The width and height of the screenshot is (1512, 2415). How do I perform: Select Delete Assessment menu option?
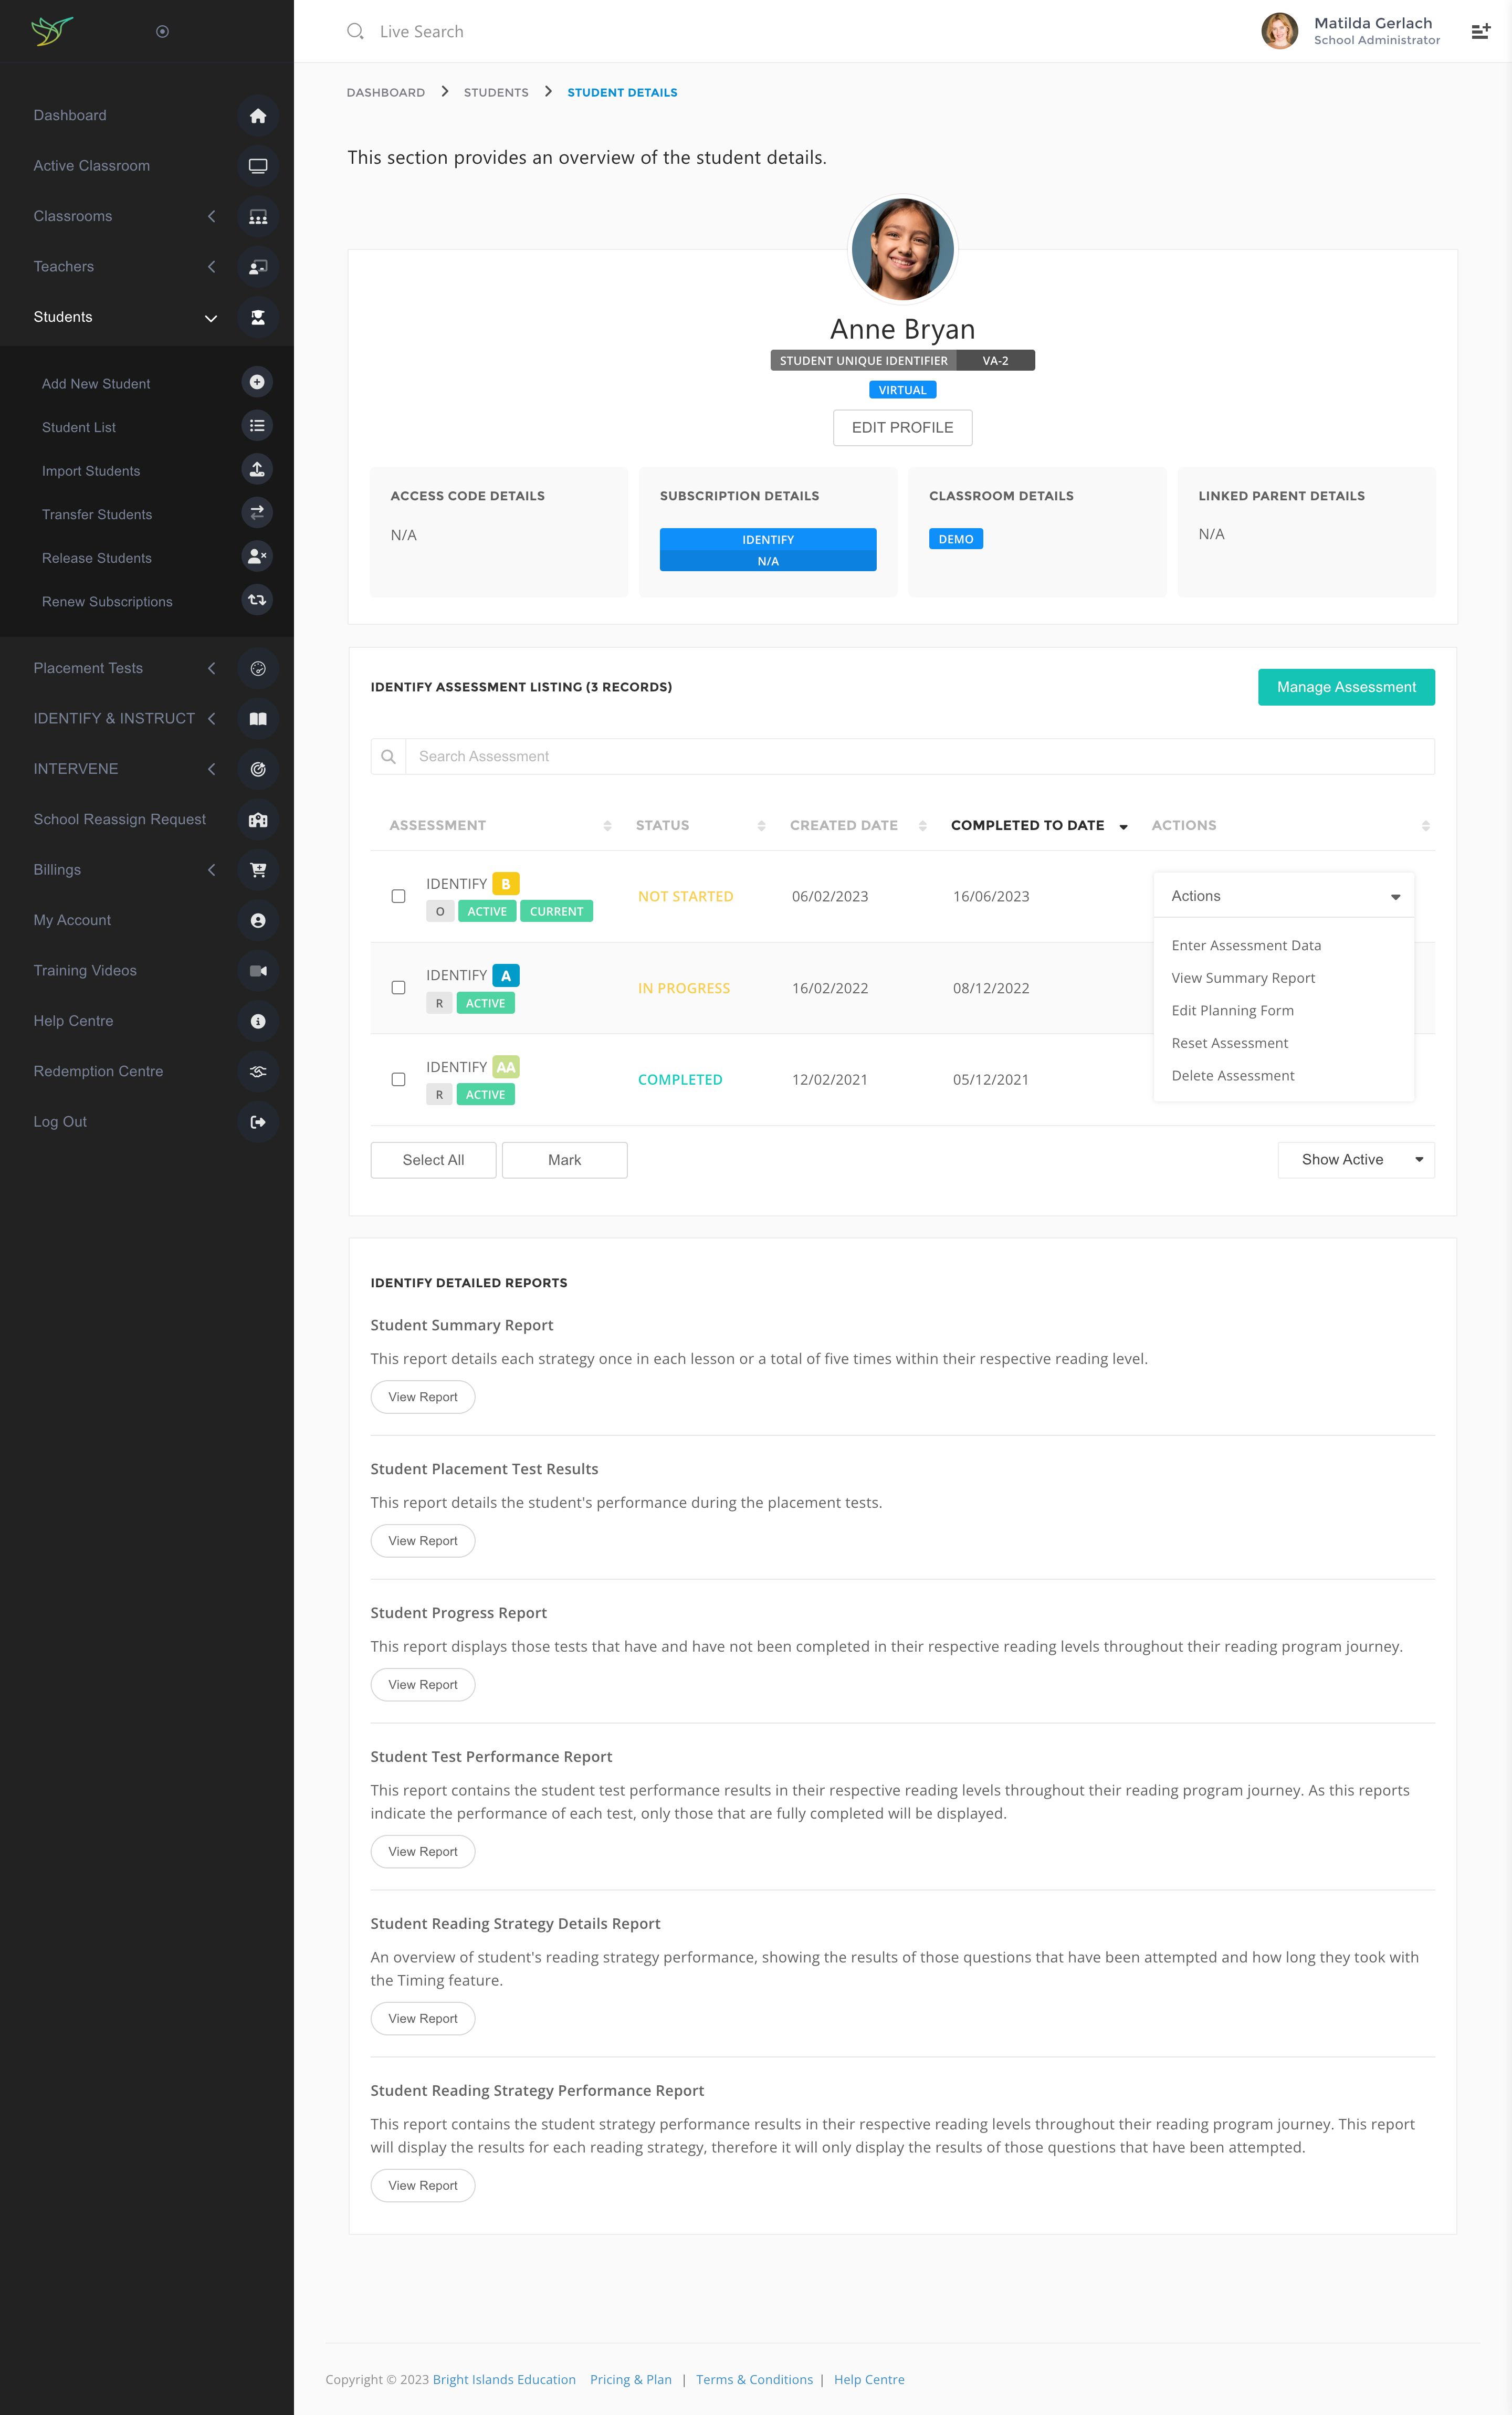click(x=1232, y=1076)
